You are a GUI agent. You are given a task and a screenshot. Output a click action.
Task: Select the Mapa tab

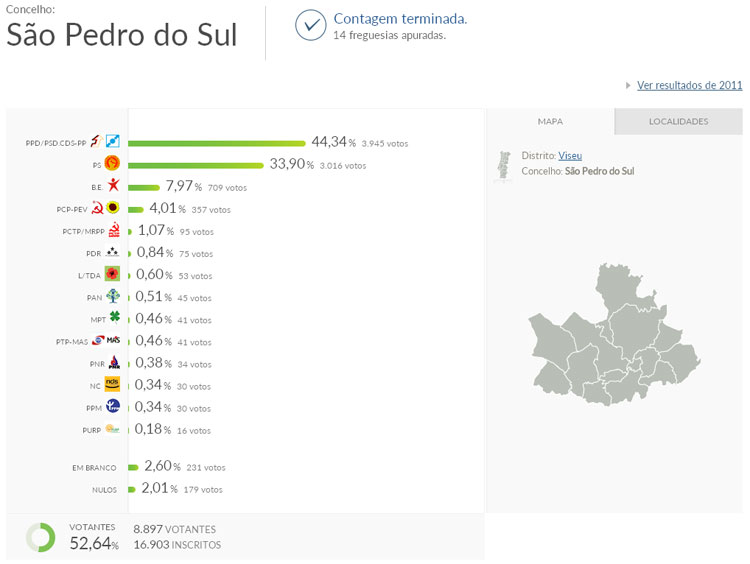[550, 122]
